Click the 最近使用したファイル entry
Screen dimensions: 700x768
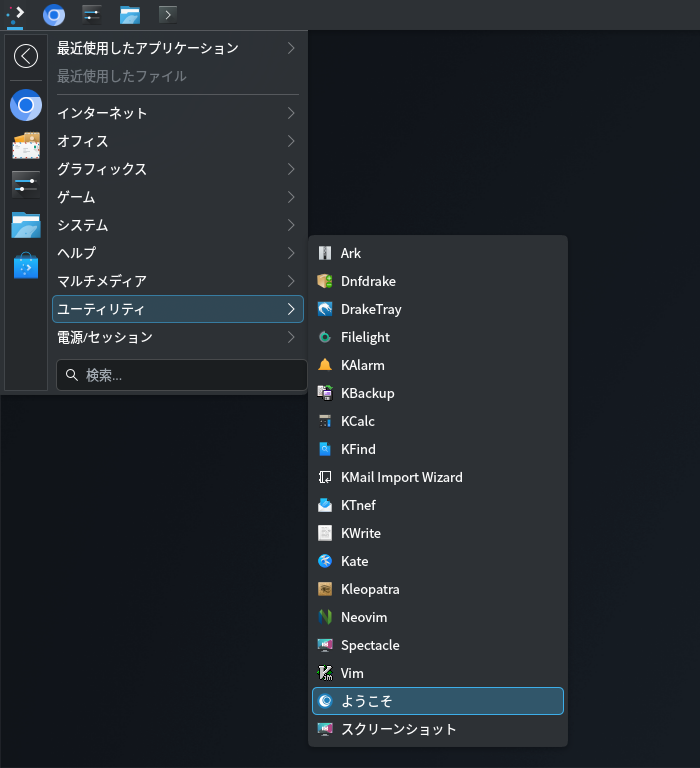coord(178,76)
